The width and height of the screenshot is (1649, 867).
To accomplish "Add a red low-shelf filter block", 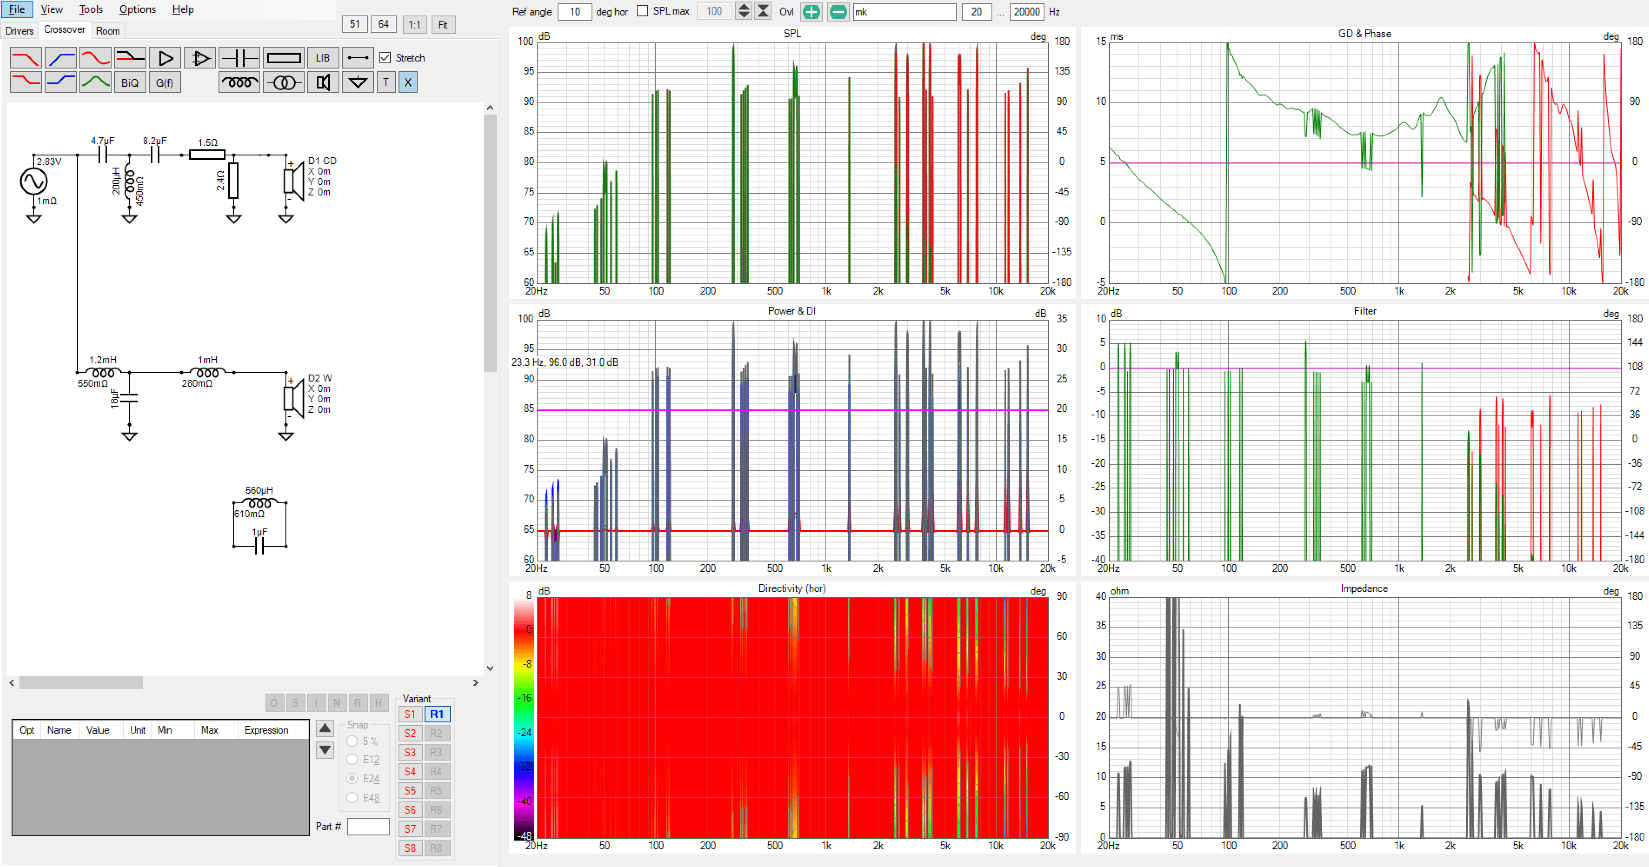I will click(25, 82).
